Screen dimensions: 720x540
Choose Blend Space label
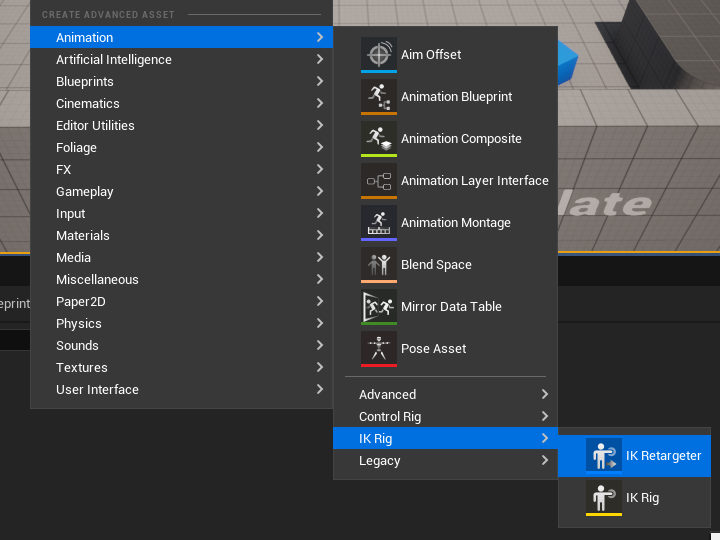point(436,264)
